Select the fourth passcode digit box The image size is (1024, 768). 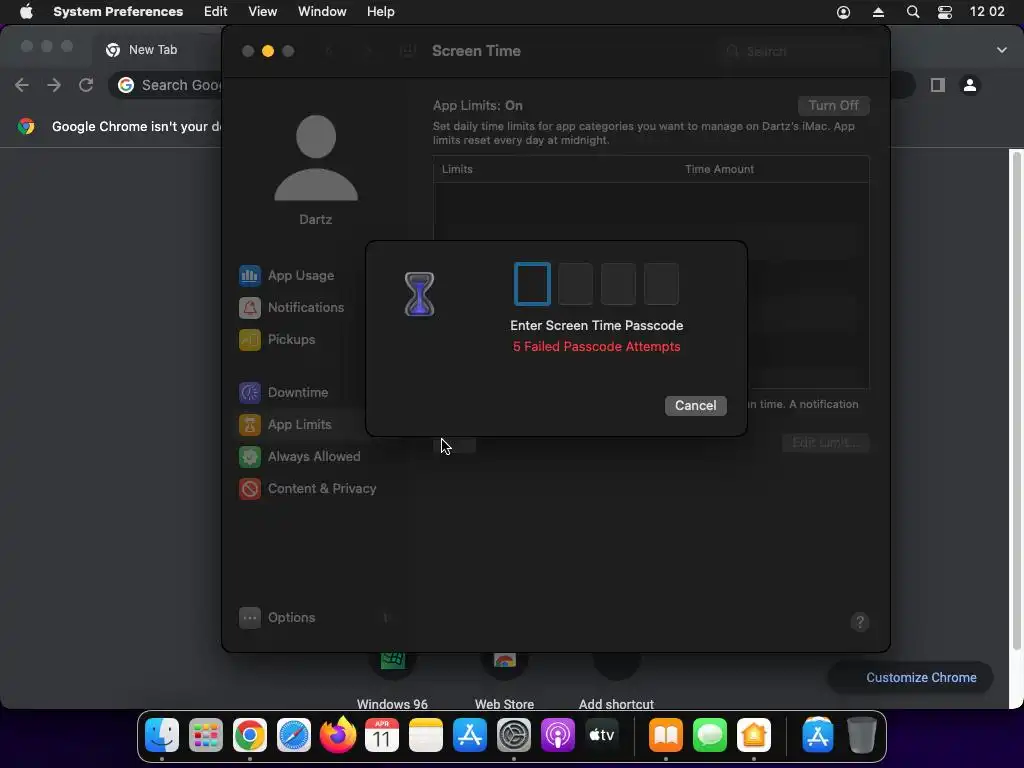tap(662, 284)
